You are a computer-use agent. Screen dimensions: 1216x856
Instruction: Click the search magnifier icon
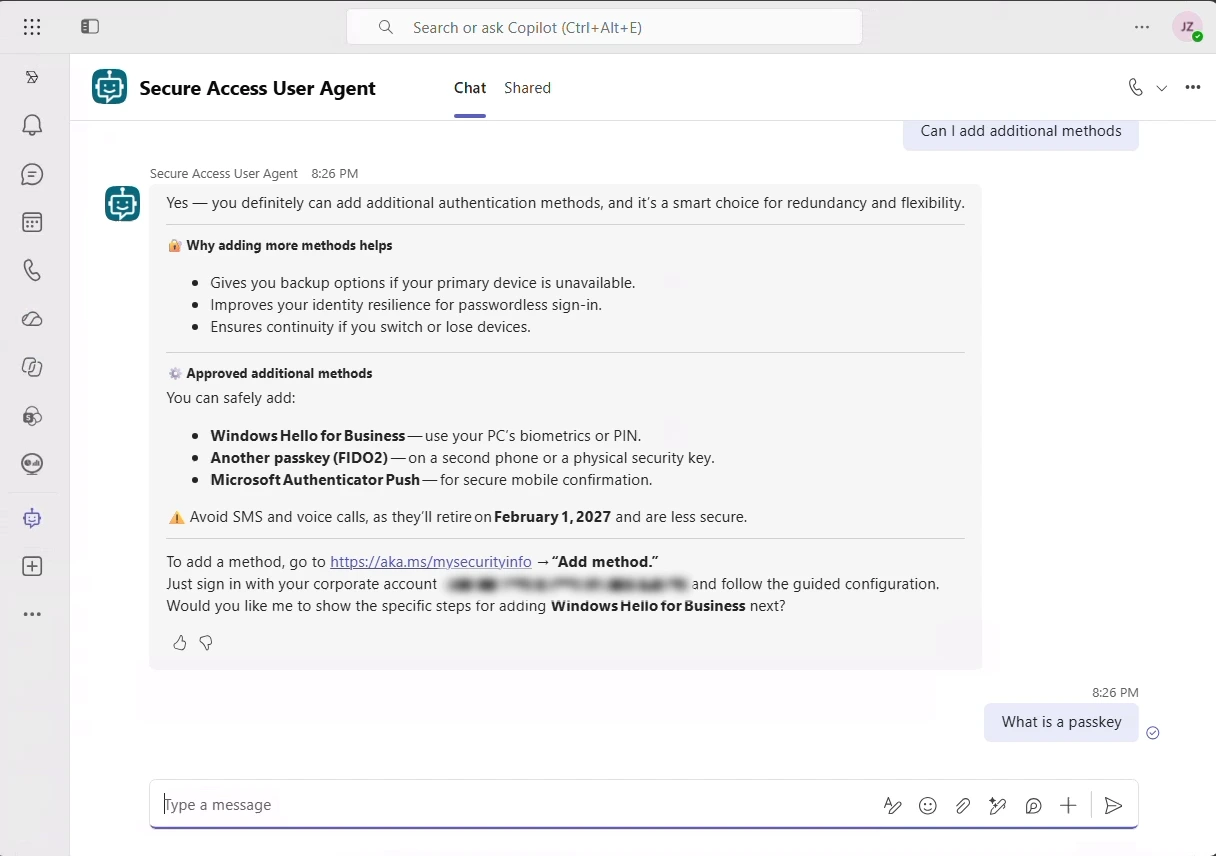[x=386, y=27]
